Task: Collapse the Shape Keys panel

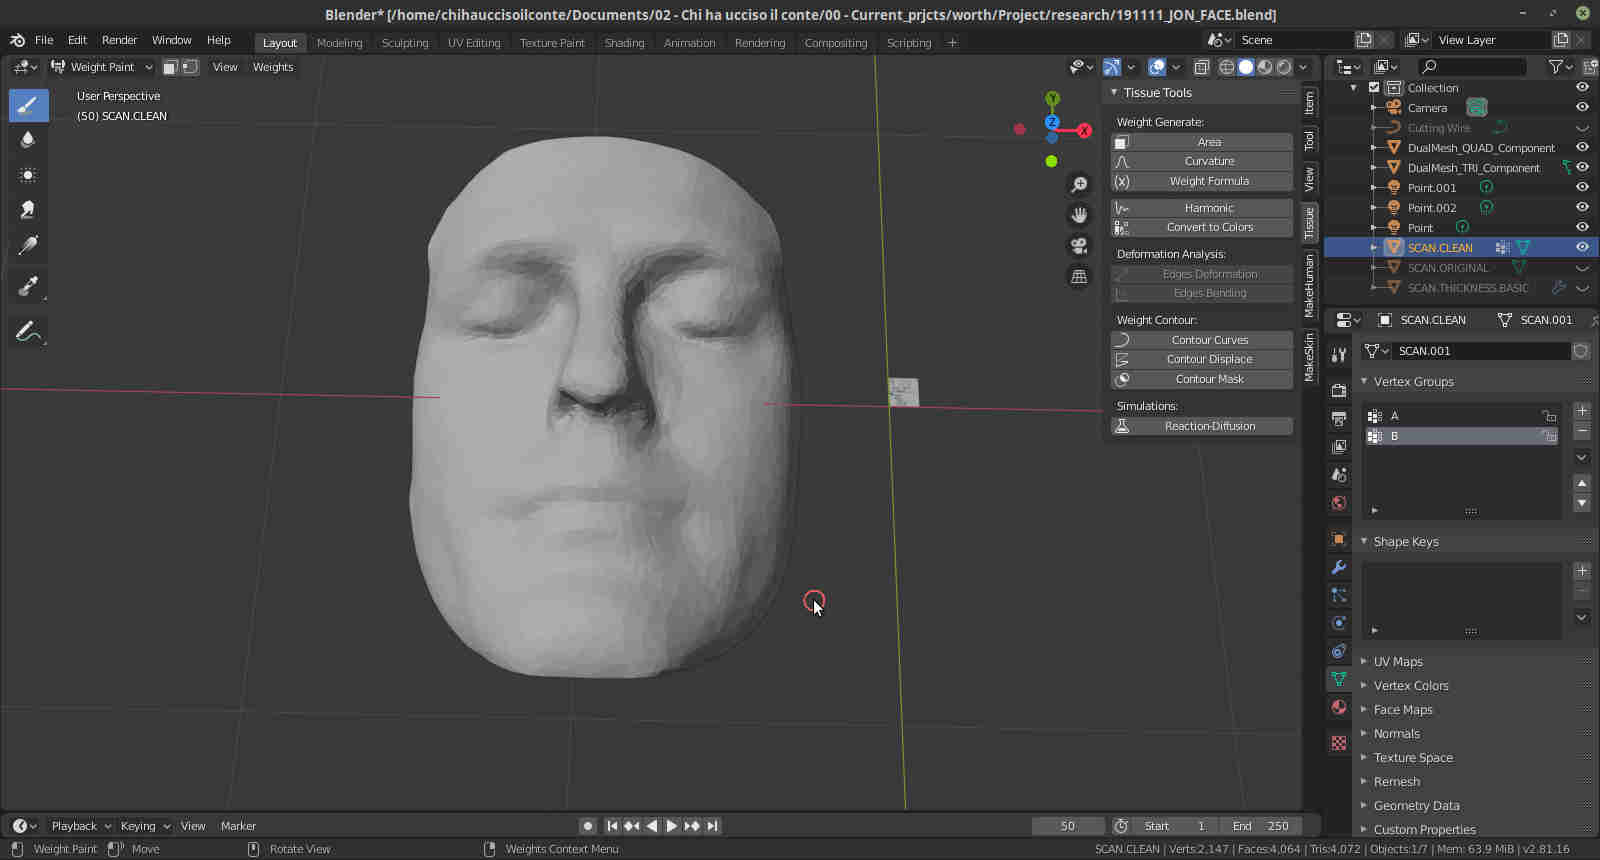Action: click(1364, 541)
